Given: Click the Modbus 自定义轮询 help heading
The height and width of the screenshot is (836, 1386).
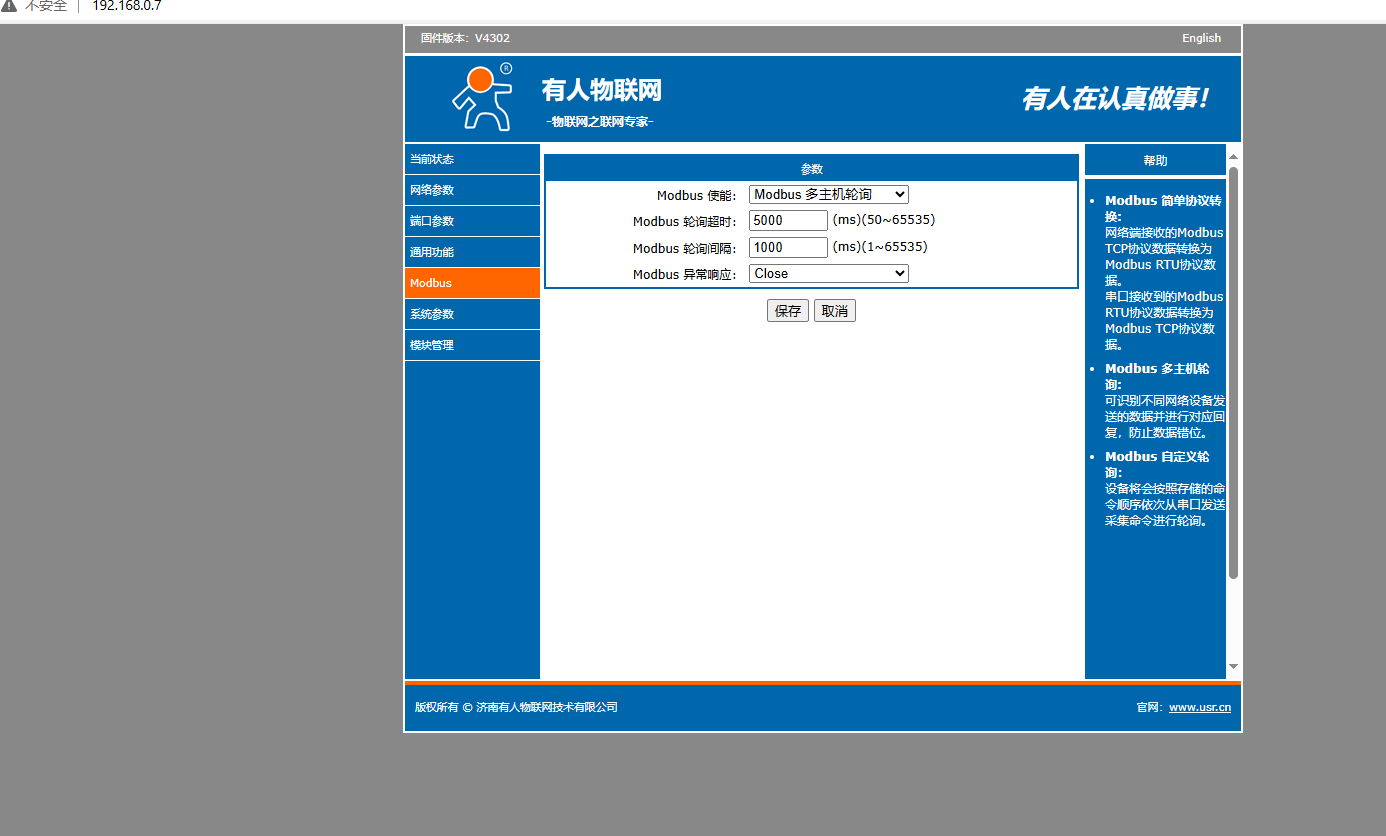Looking at the screenshot, I should coord(1157,464).
